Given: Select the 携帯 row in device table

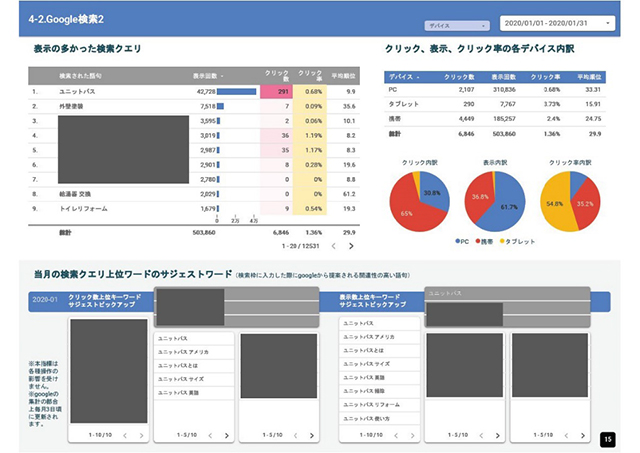Looking at the screenshot, I should point(495,119).
